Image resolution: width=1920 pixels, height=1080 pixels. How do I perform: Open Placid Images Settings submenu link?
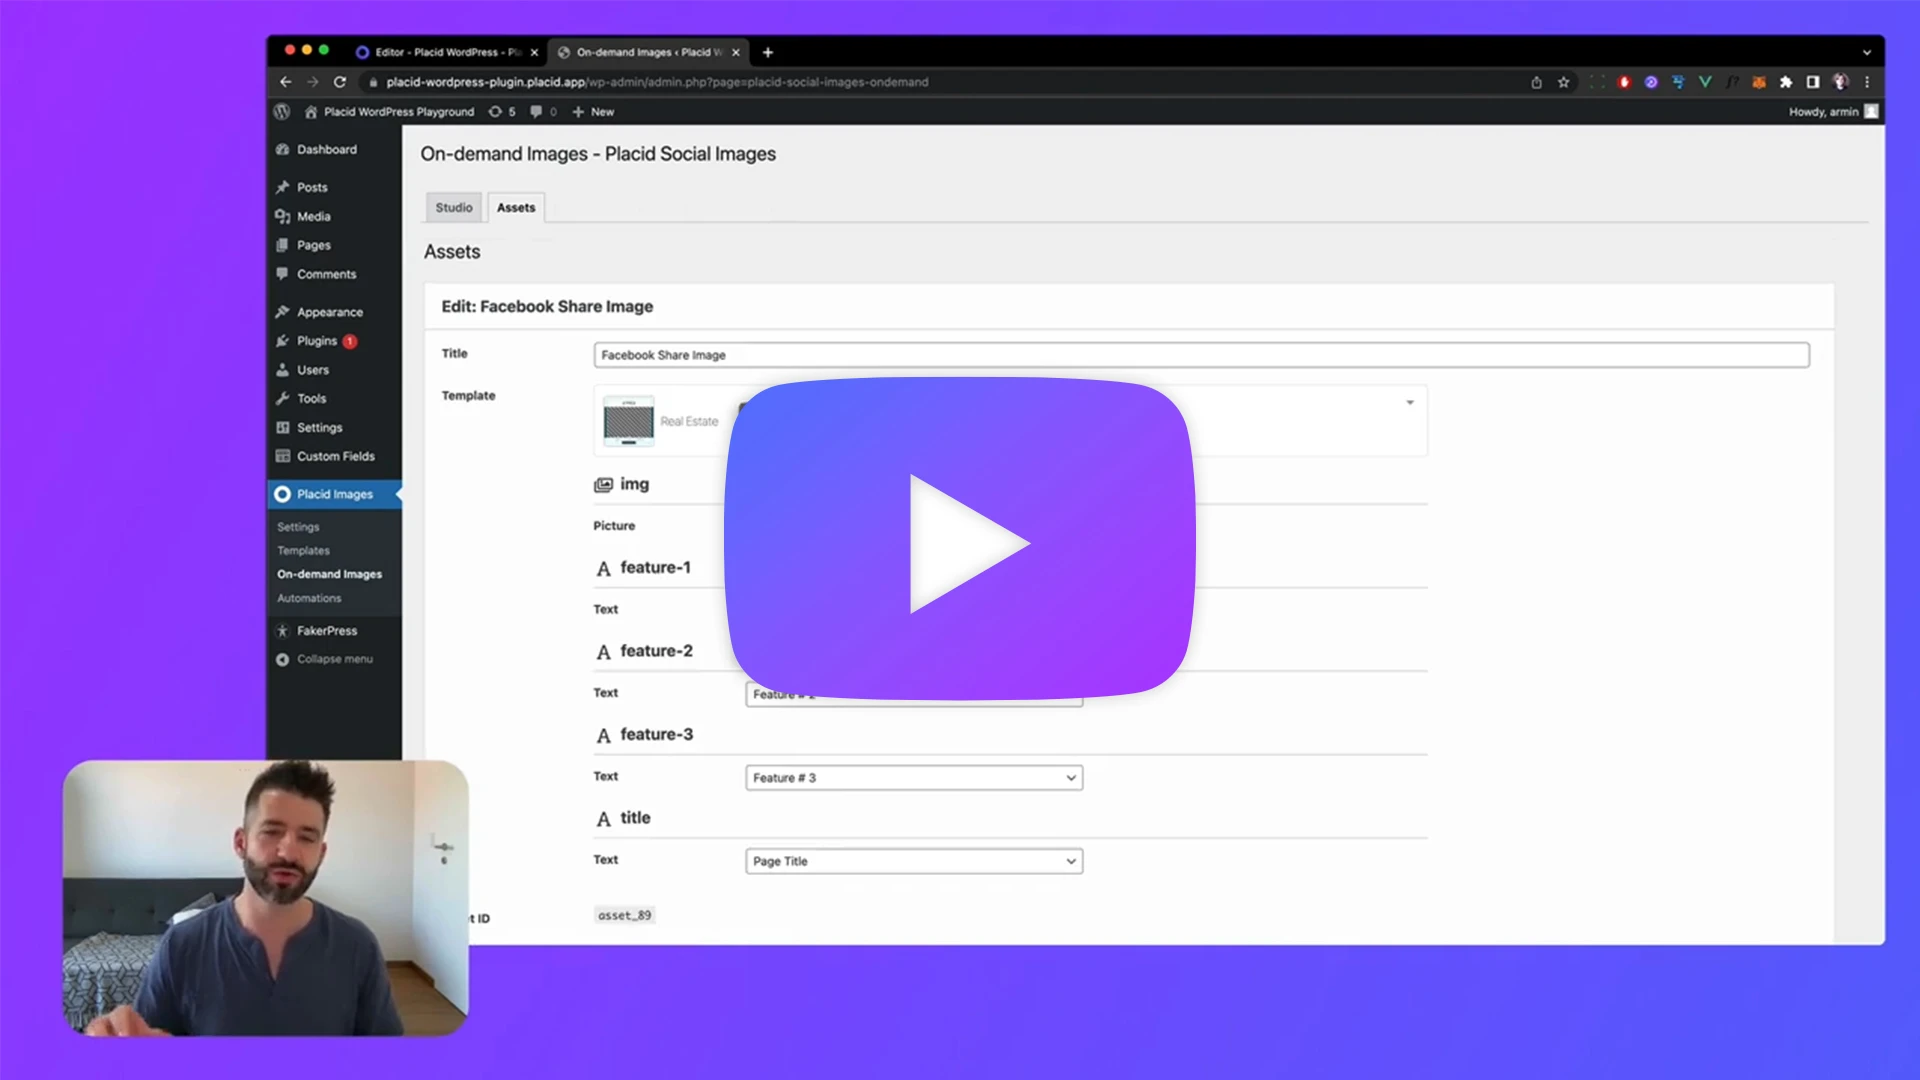(x=298, y=527)
